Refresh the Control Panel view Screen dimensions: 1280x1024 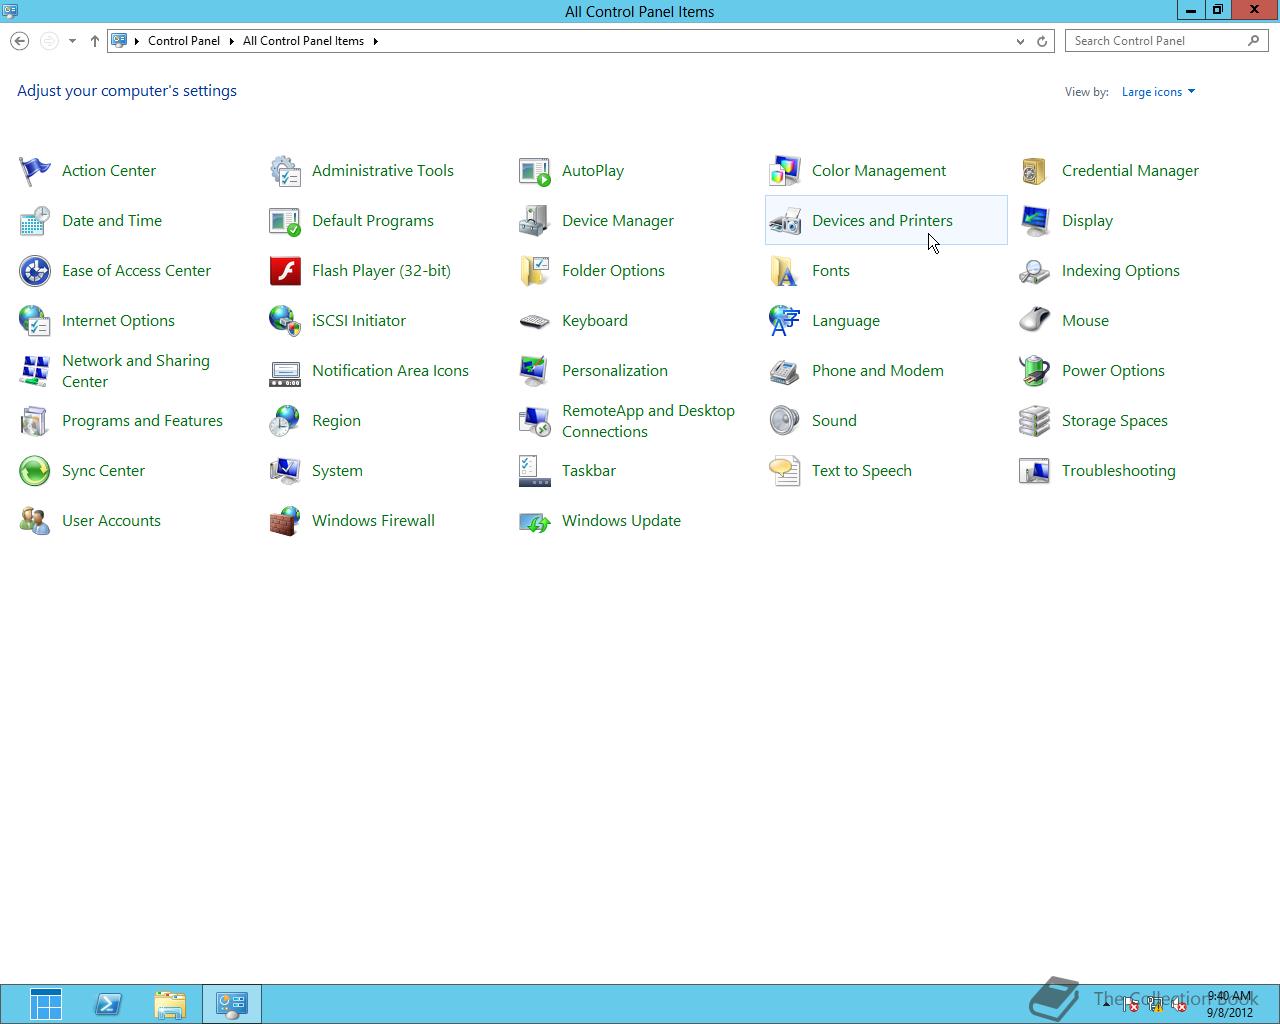(1042, 41)
